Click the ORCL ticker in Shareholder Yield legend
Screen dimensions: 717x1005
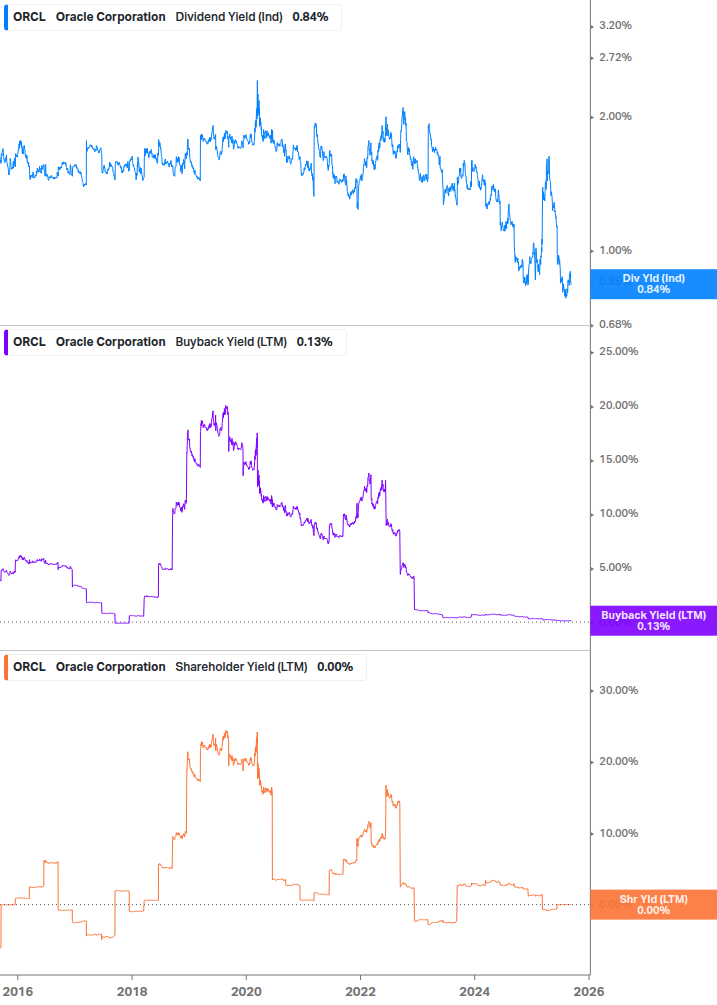pyautogui.click(x=29, y=667)
